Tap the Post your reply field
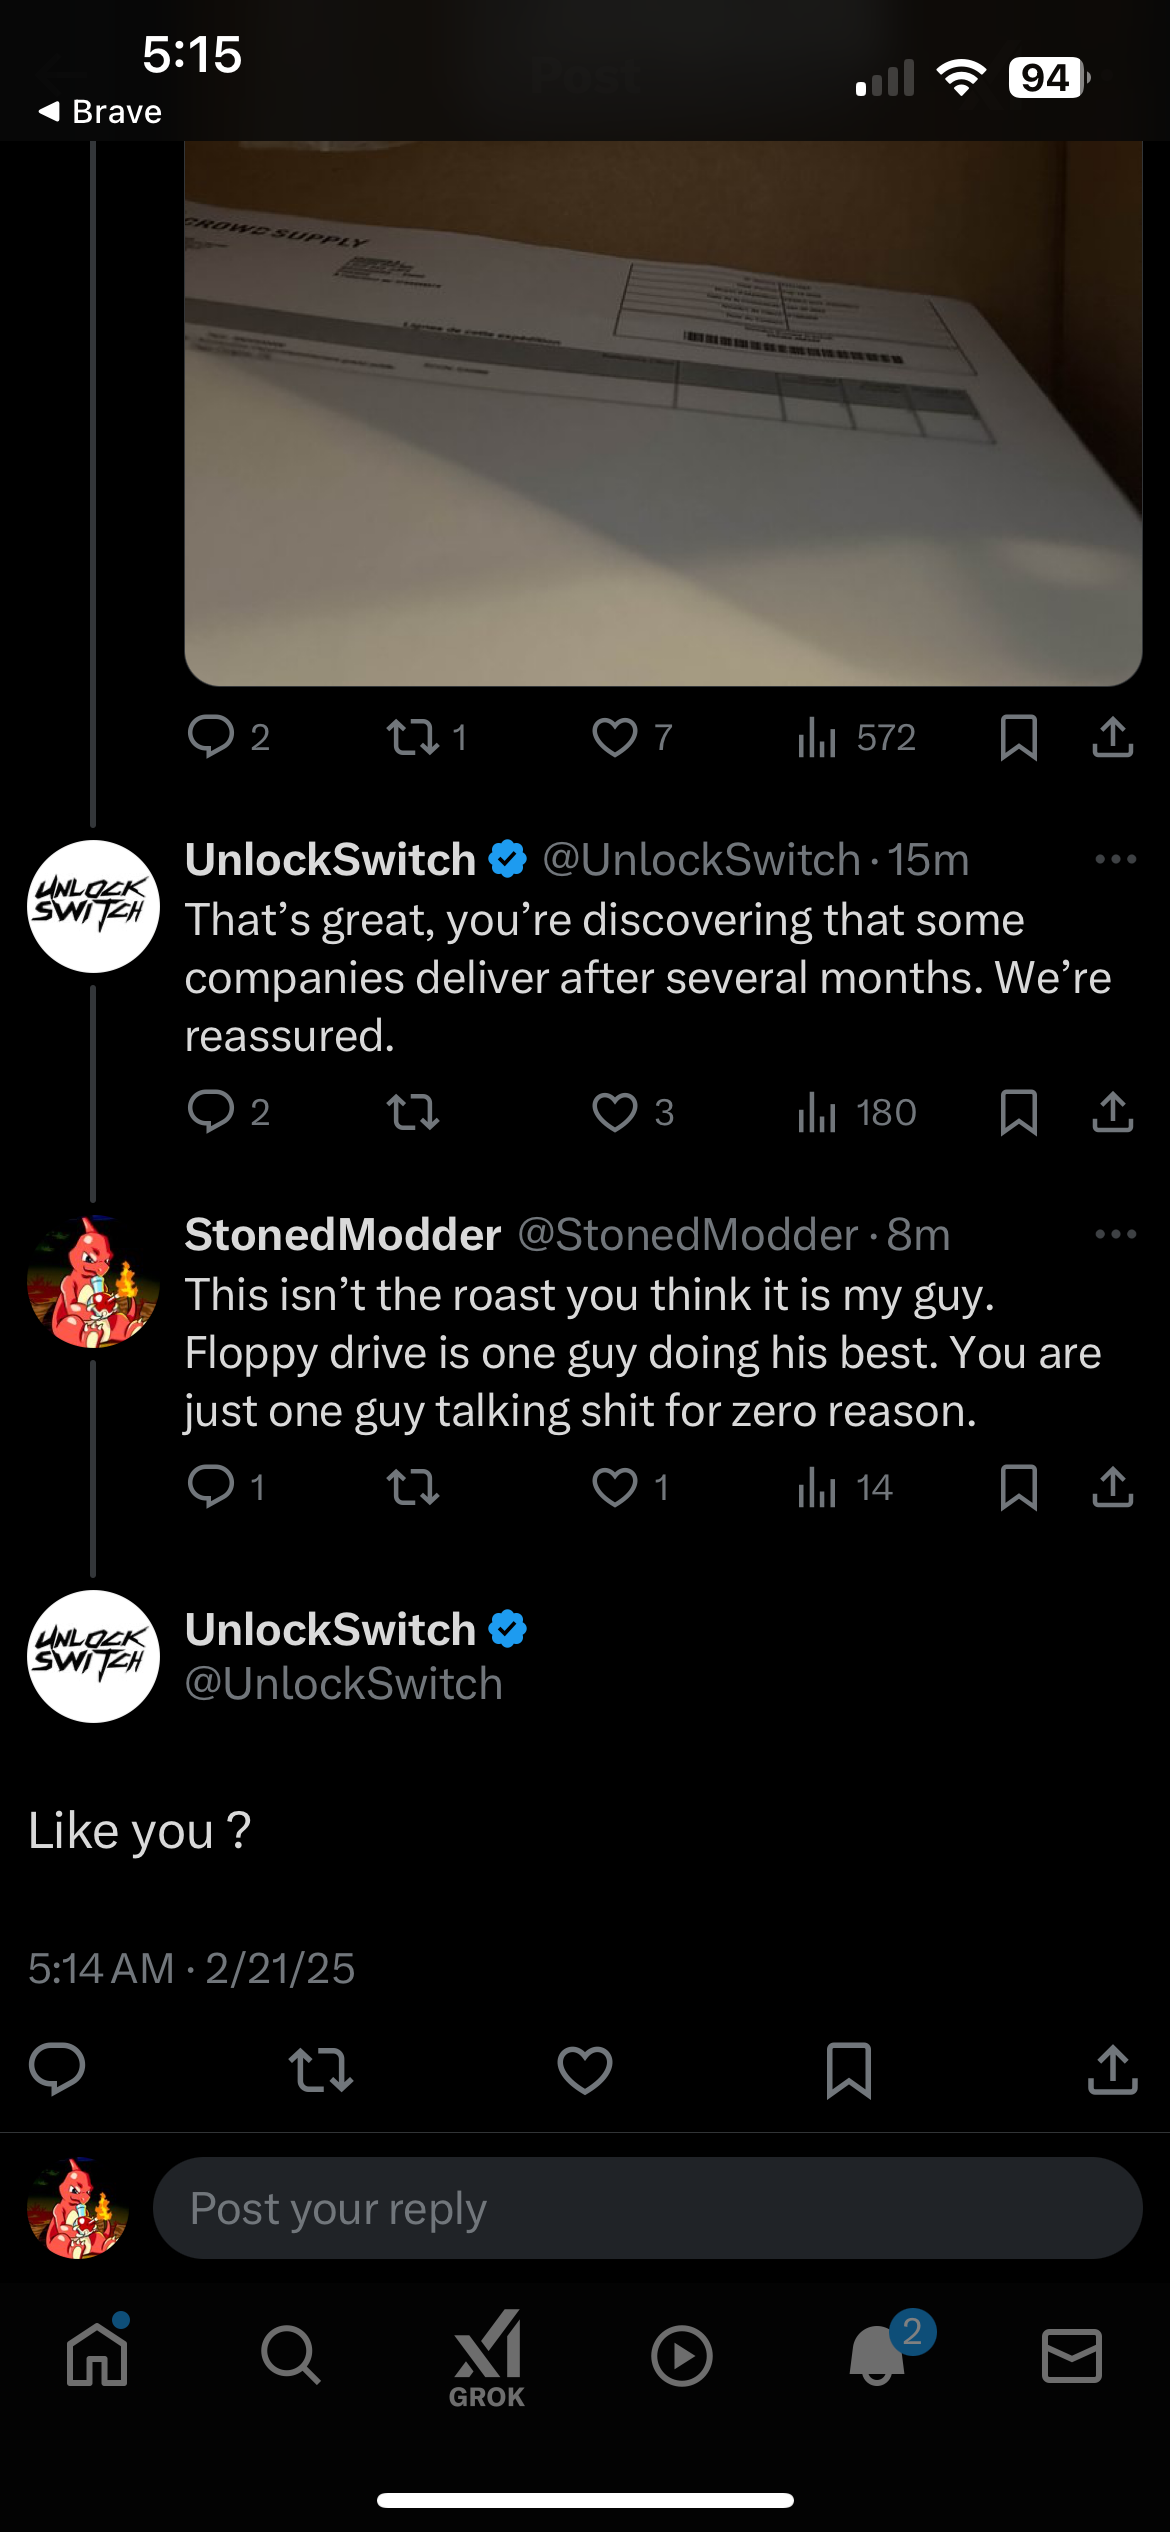Image resolution: width=1170 pixels, height=2532 pixels. pos(647,2208)
